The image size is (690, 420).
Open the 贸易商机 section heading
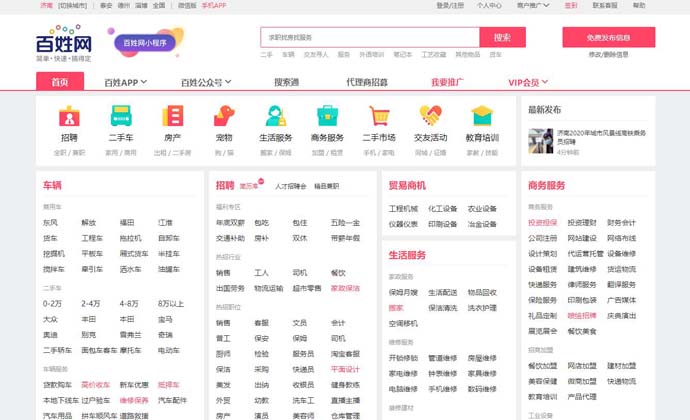(407, 185)
